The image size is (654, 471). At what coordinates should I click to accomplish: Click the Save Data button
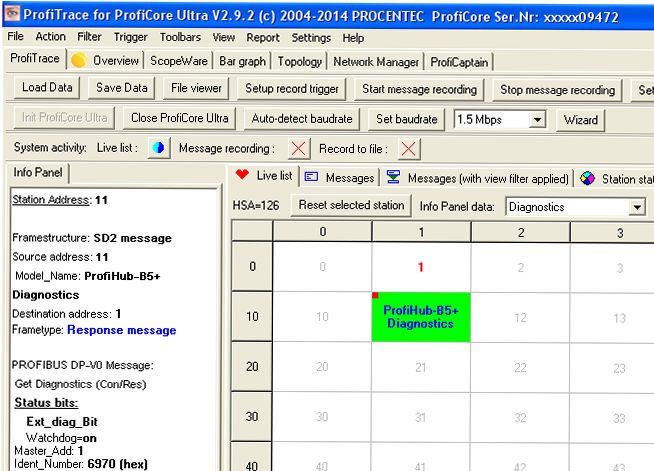(x=121, y=88)
